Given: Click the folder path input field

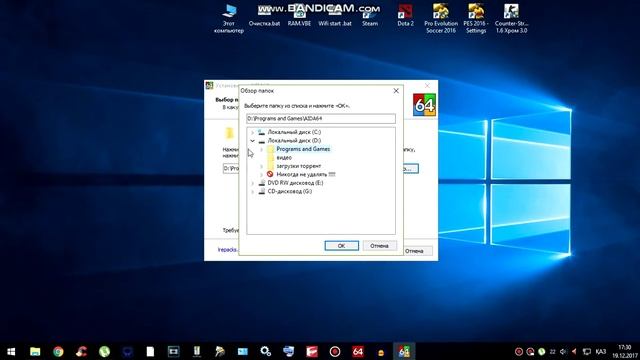Looking at the screenshot, I should (x=321, y=118).
